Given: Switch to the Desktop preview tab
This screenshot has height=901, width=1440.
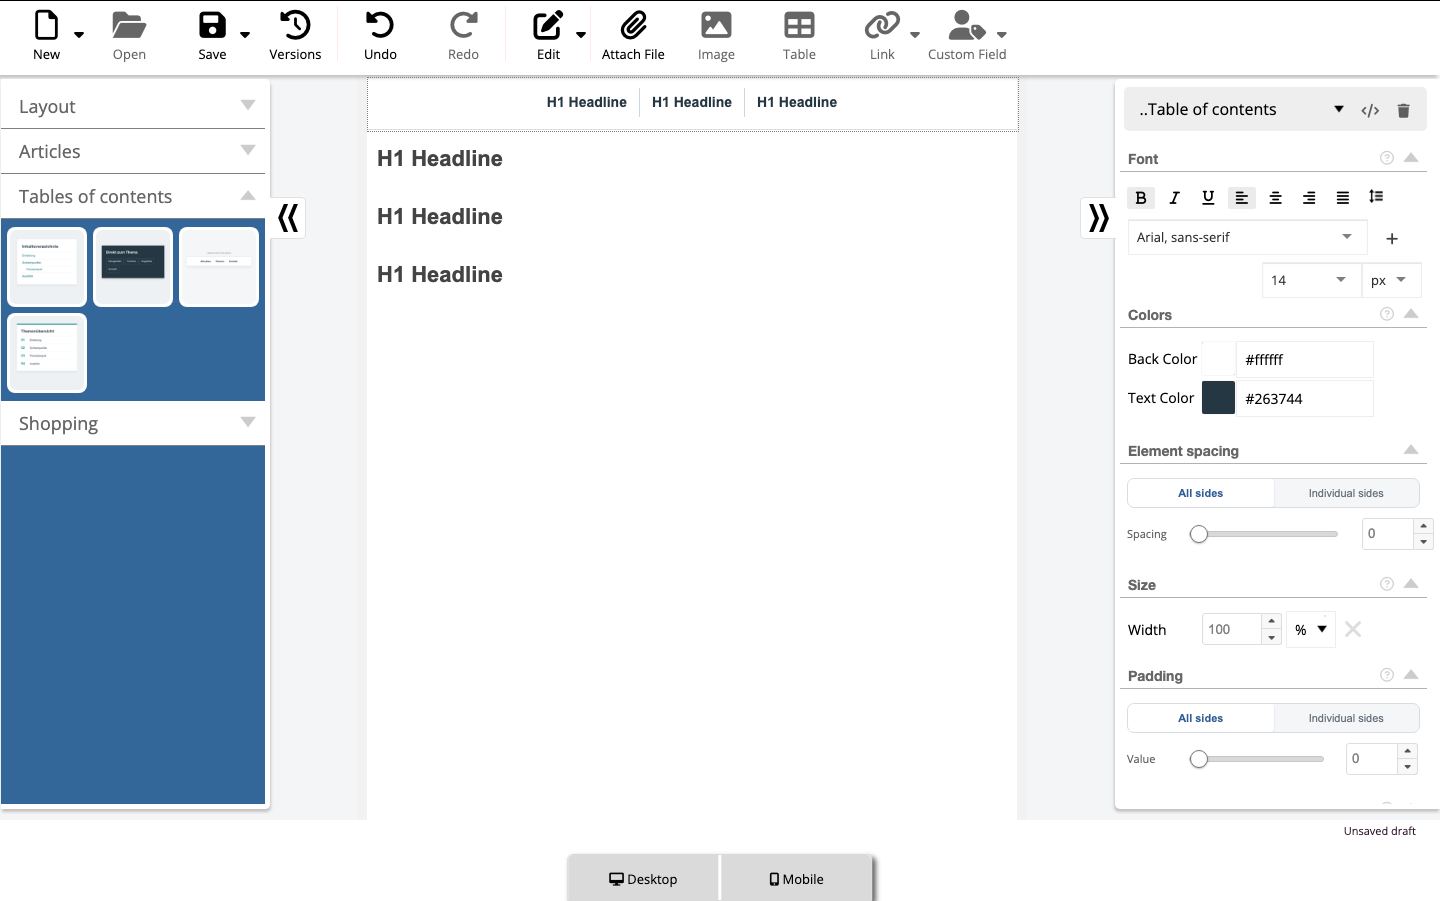Looking at the screenshot, I should (643, 879).
